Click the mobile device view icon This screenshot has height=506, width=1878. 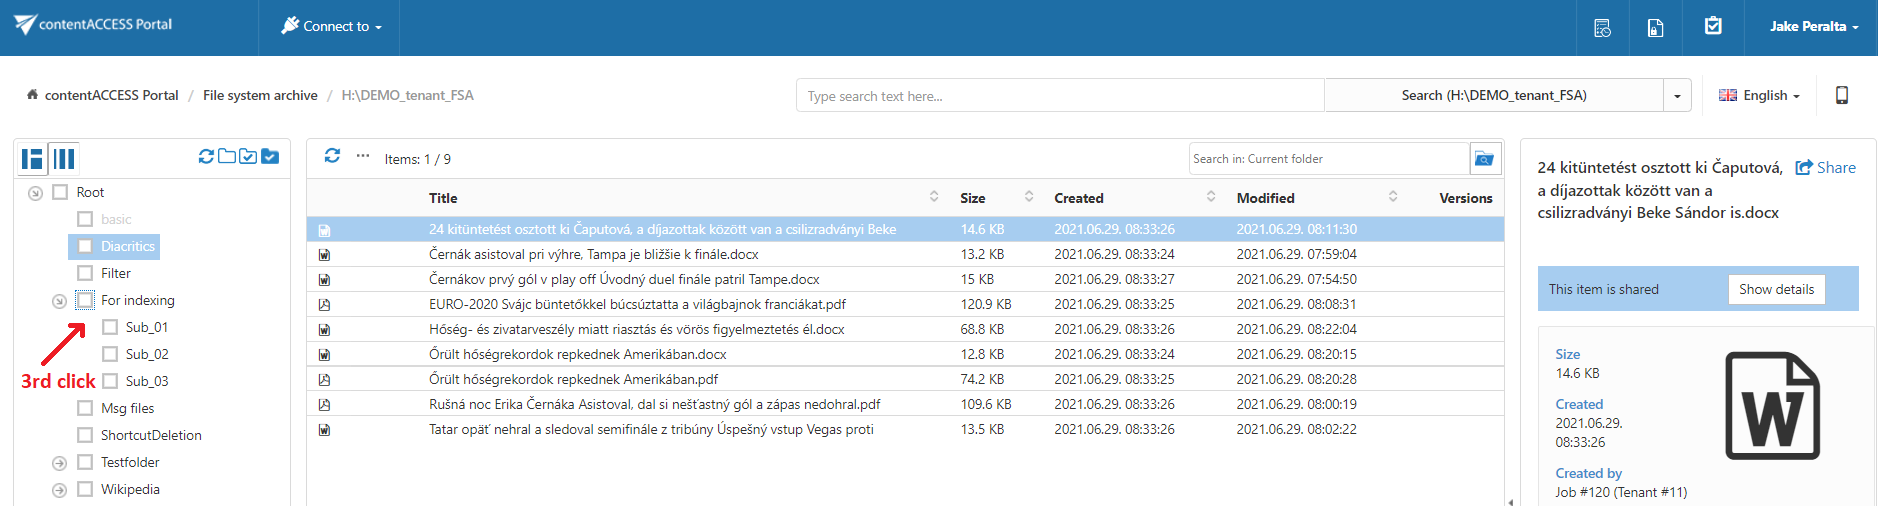1841,95
